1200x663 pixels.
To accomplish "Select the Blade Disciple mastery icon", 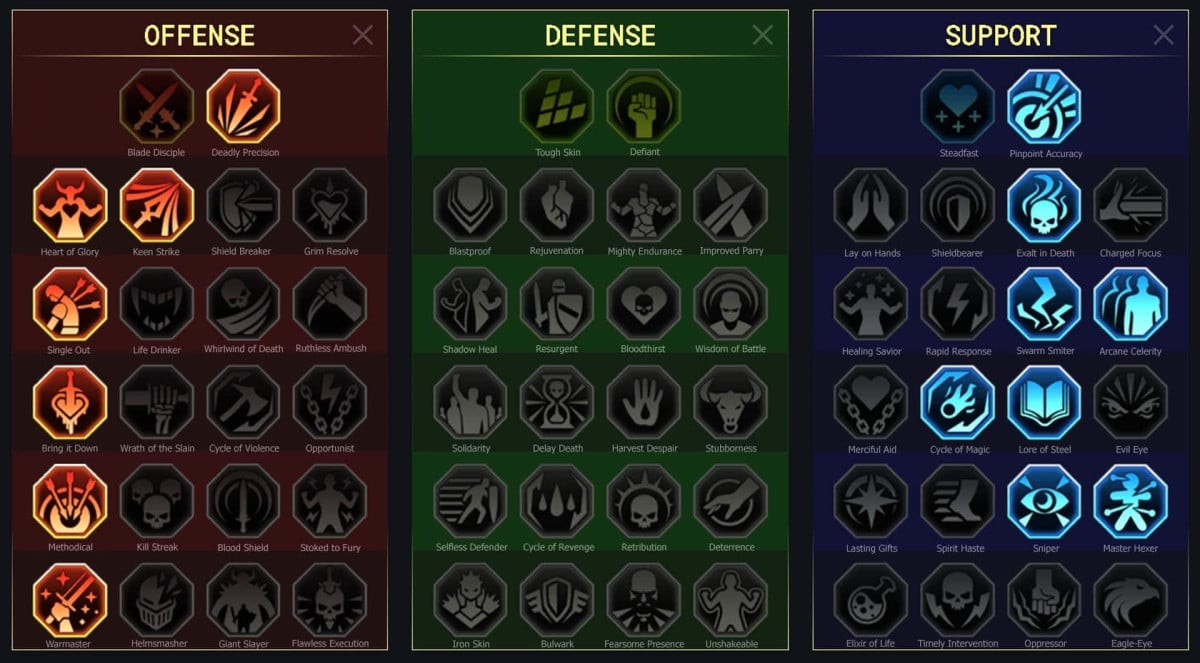I will coord(157,106).
